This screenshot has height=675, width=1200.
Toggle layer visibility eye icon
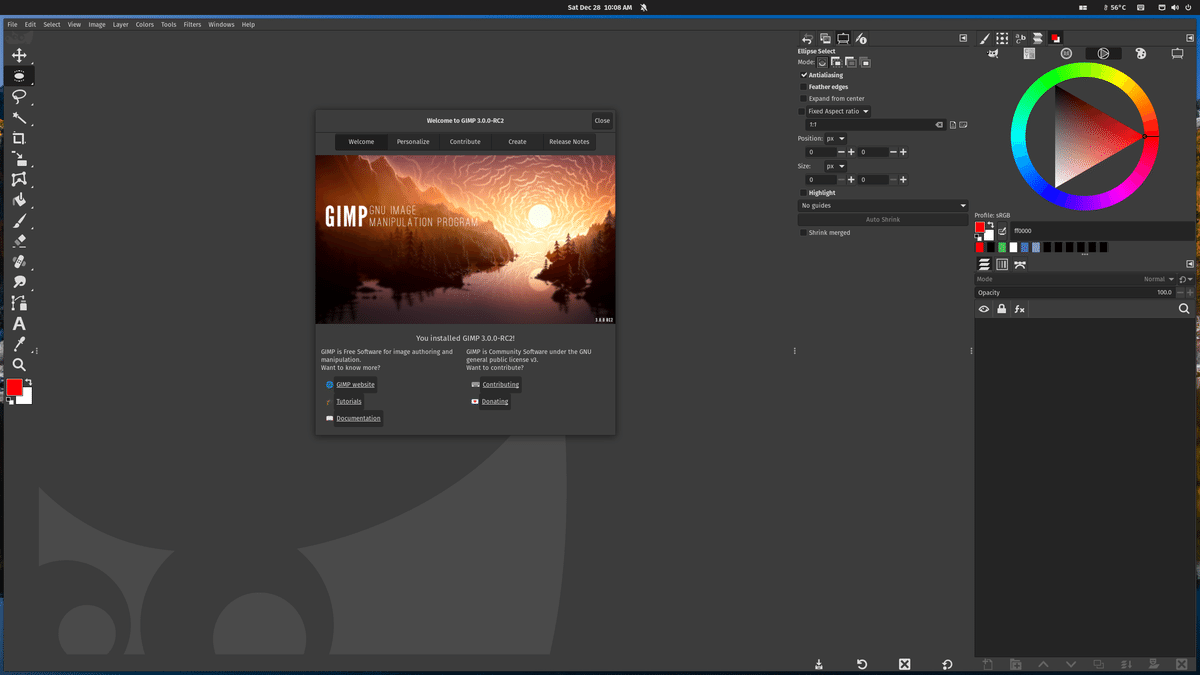(983, 309)
